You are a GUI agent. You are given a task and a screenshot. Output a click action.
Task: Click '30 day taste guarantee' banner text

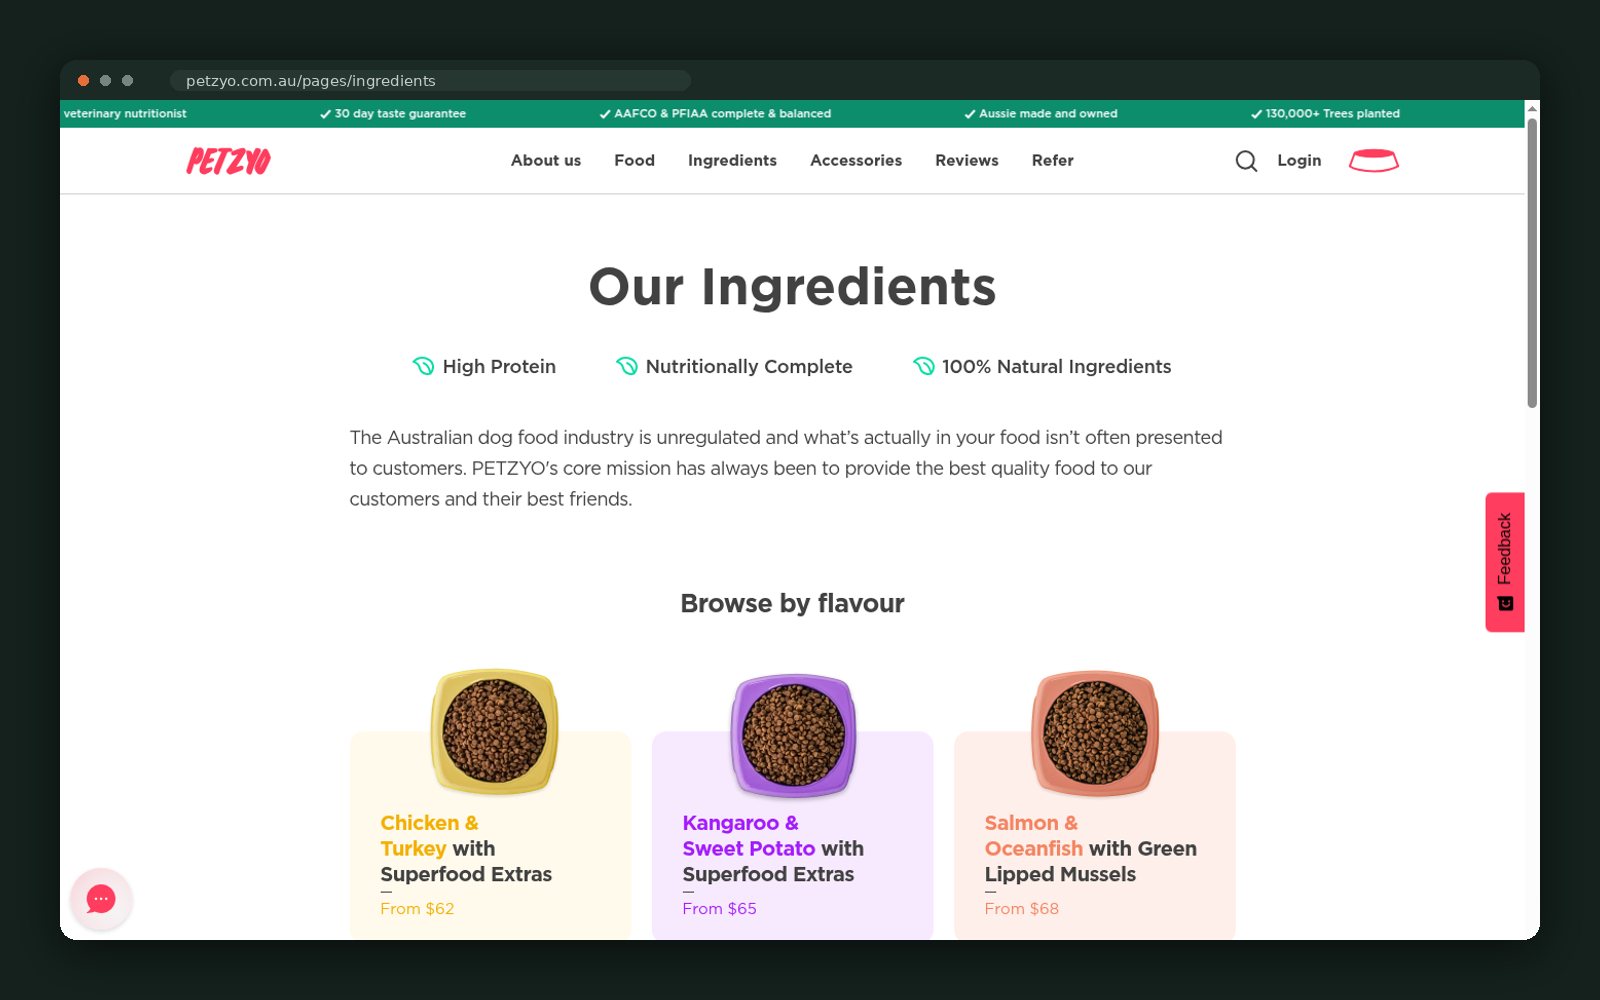point(400,114)
